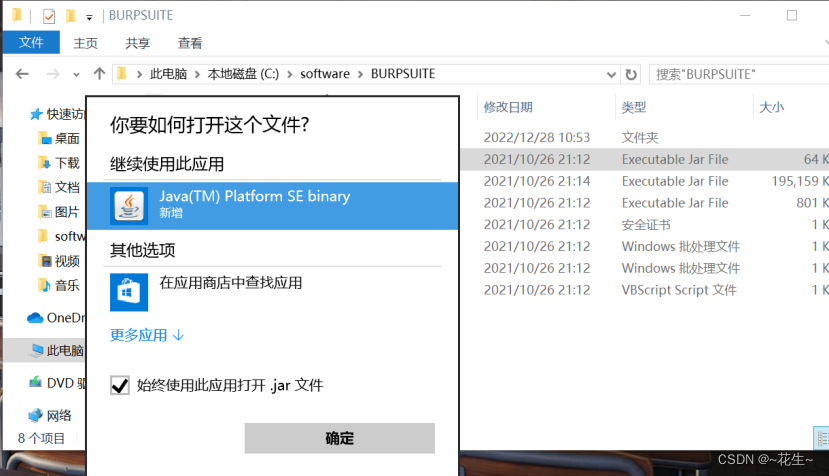This screenshot has height=476, width=829.
Task: Click the properties checkmark icon in title bar
Action: (49, 16)
